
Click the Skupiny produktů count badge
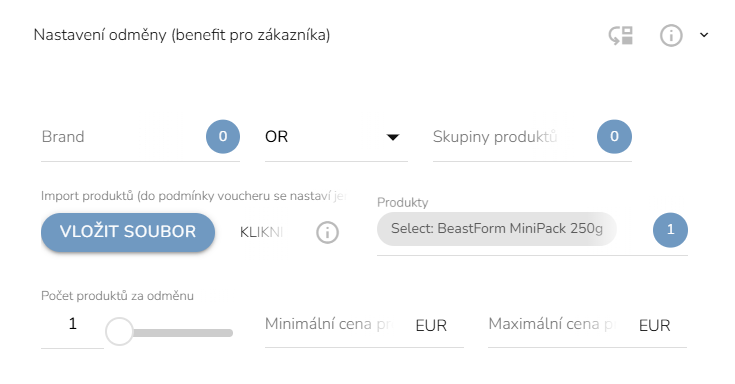pos(614,136)
